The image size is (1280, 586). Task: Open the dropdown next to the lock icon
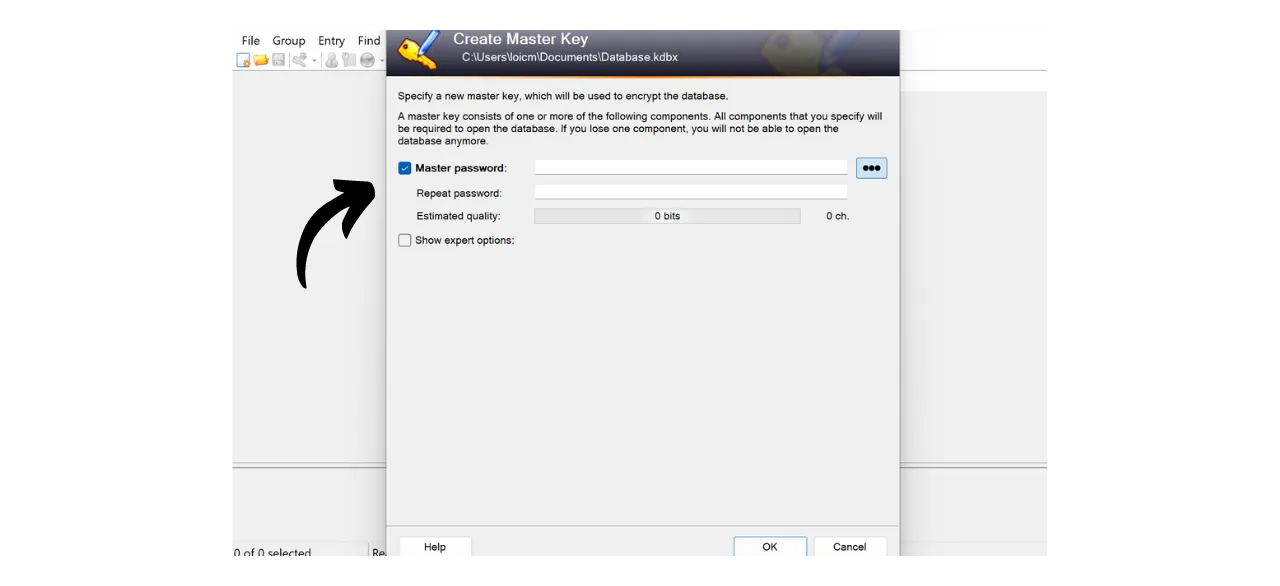[x=314, y=60]
